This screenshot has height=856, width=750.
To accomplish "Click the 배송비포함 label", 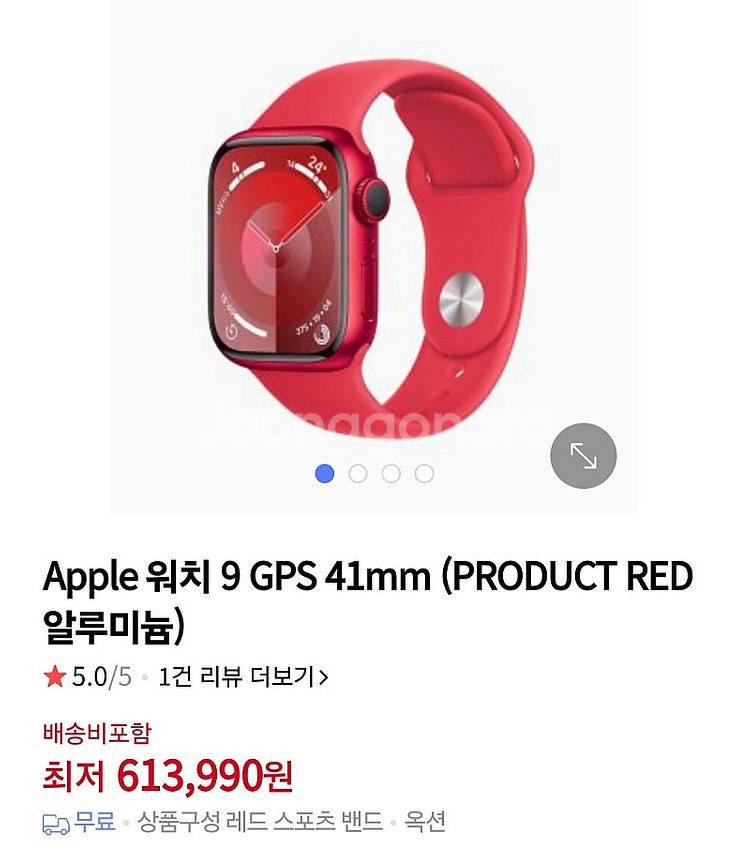I will pyautogui.click(x=97, y=733).
